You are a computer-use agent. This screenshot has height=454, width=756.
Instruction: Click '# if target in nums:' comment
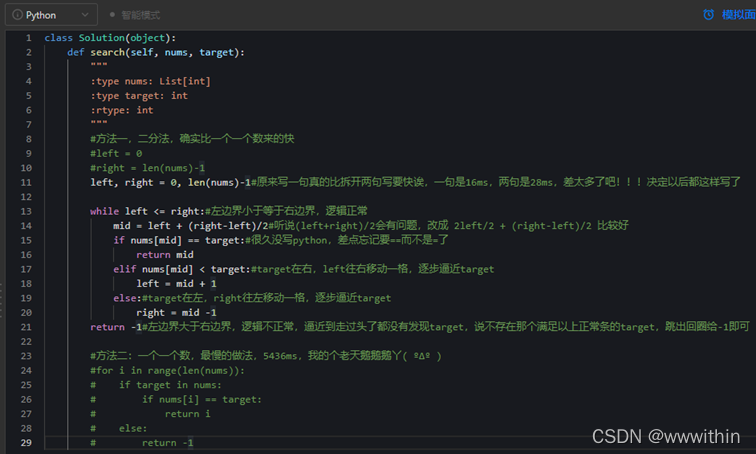point(156,385)
